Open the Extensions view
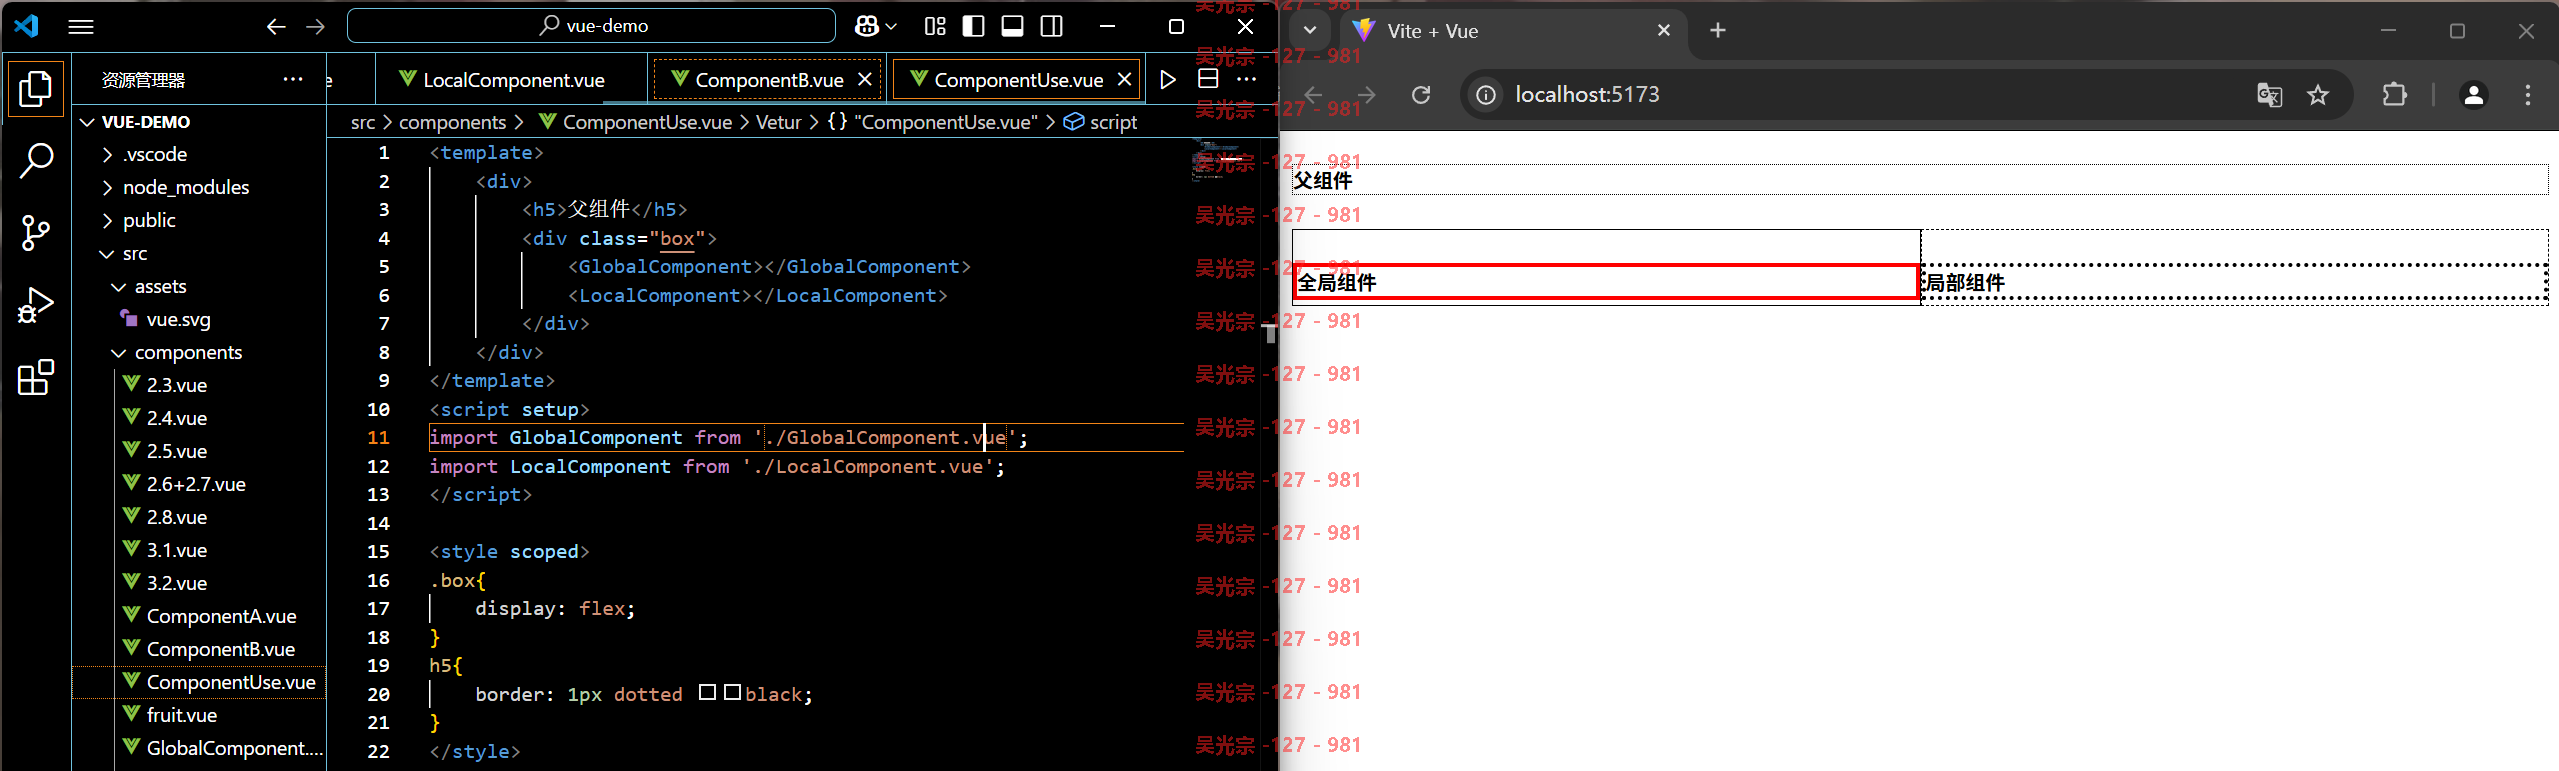This screenshot has height=771, width=2559. 36,377
